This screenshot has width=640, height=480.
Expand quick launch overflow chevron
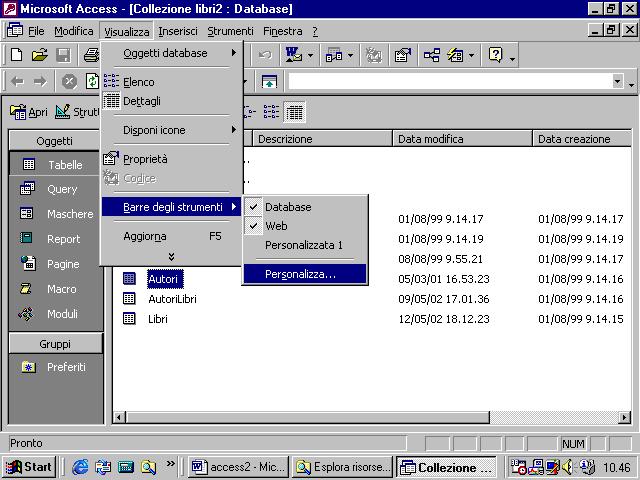point(171,464)
